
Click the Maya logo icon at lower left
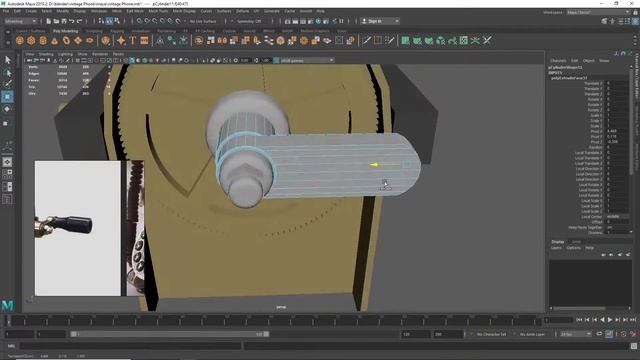pos(7,305)
